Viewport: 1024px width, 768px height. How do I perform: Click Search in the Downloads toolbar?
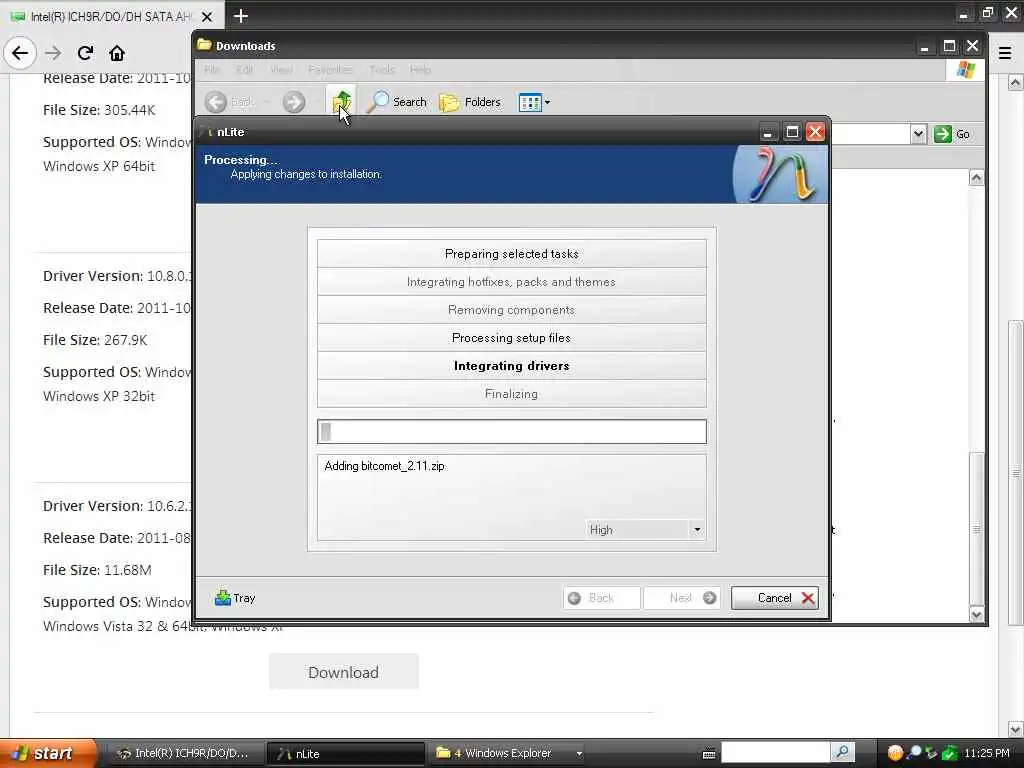pyautogui.click(x=396, y=102)
